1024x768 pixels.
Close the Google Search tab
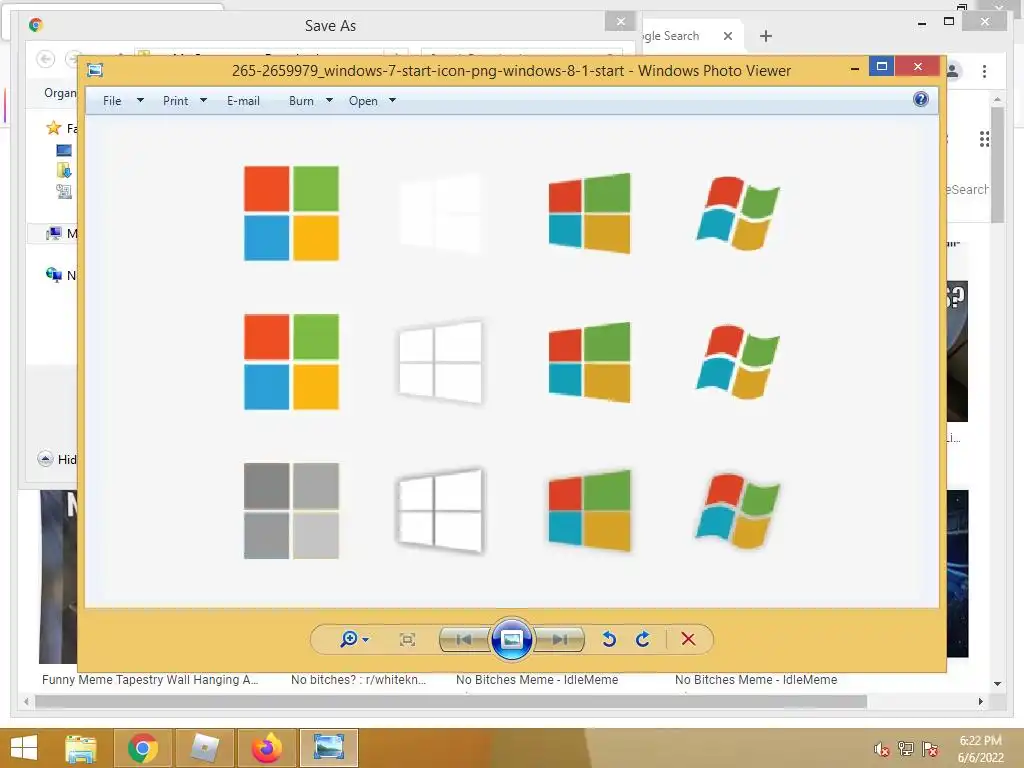click(728, 36)
